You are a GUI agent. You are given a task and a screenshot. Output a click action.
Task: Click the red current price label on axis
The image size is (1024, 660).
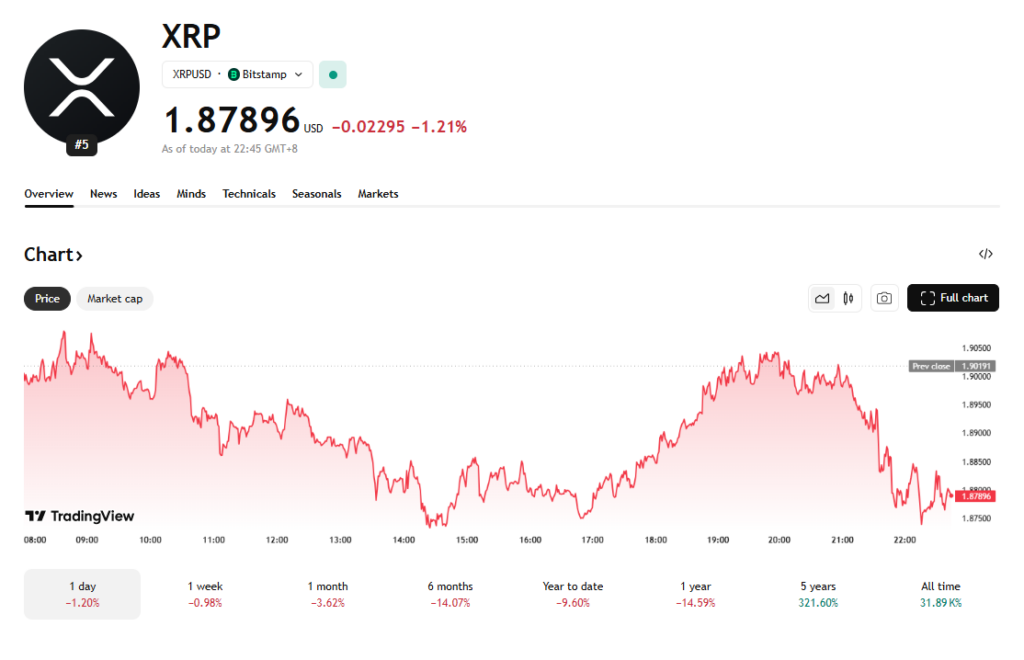(x=976, y=496)
